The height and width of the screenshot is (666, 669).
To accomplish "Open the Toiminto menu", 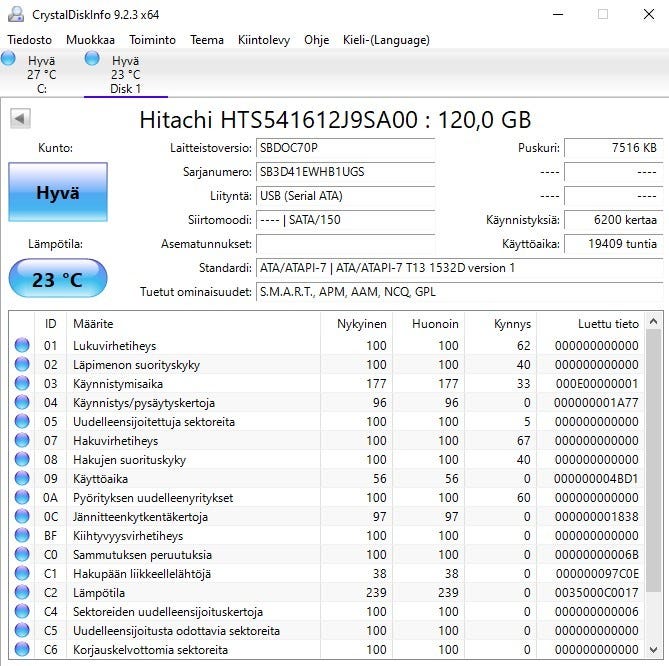I will [x=152, y=40].
